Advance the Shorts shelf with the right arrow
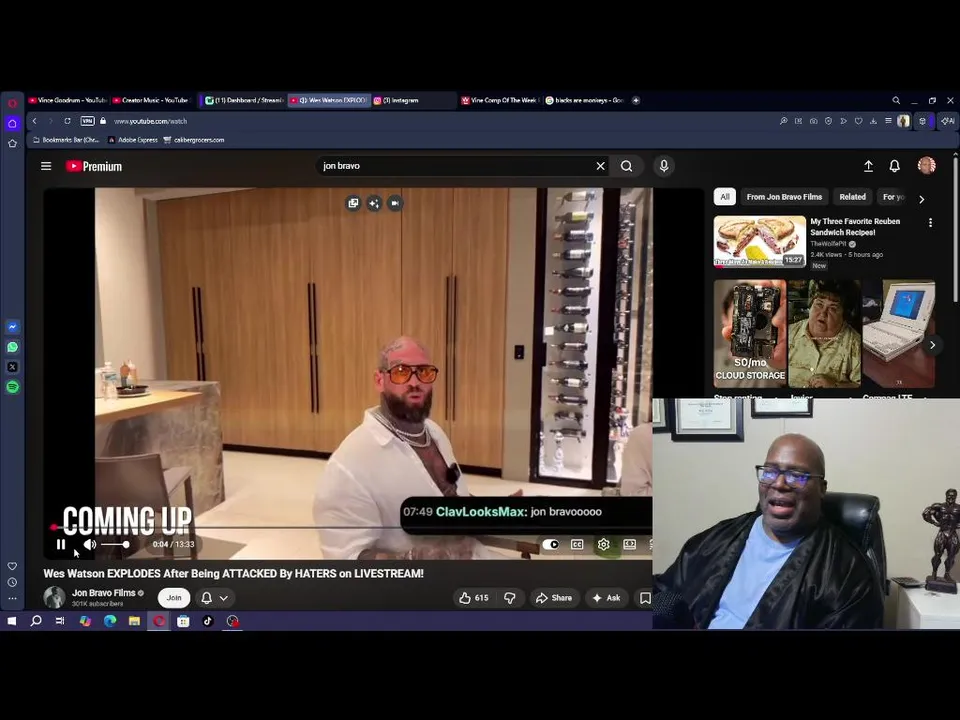Viewport: 960px width, 720px height. (932, 345)
